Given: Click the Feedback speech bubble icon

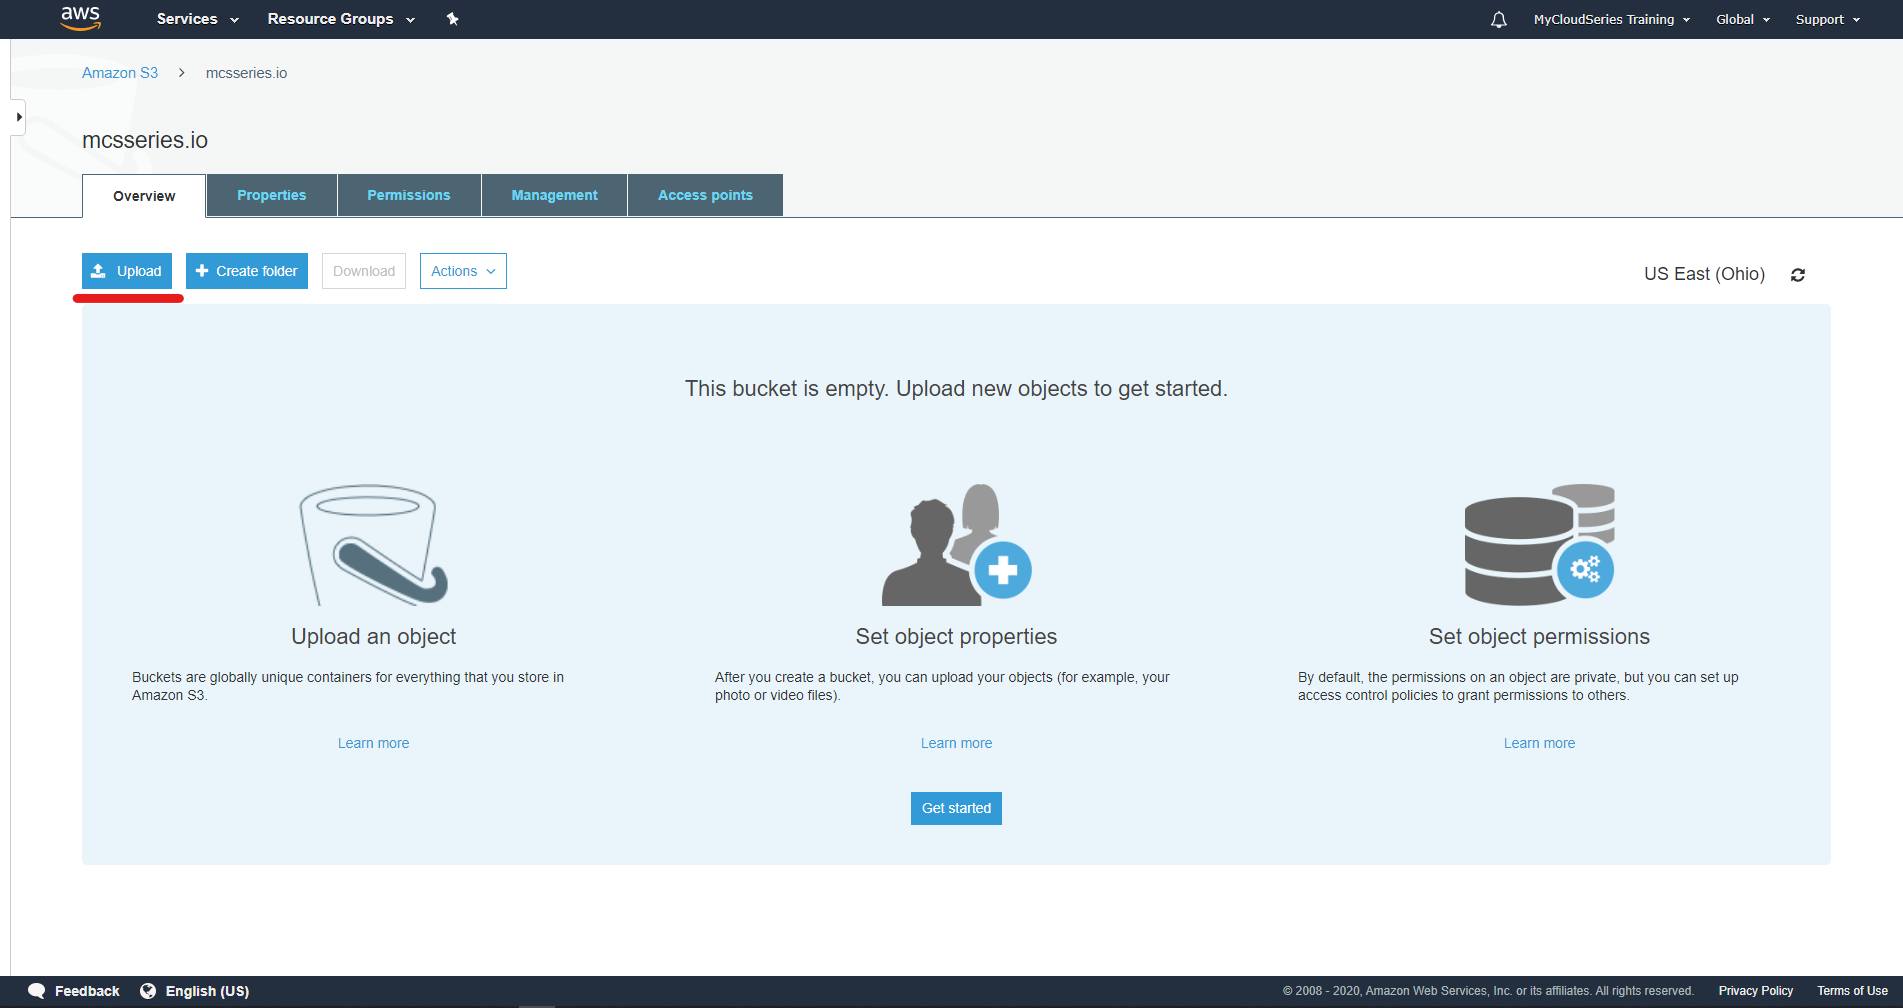Looking at the screenshot, I should [x=36, y=990].
